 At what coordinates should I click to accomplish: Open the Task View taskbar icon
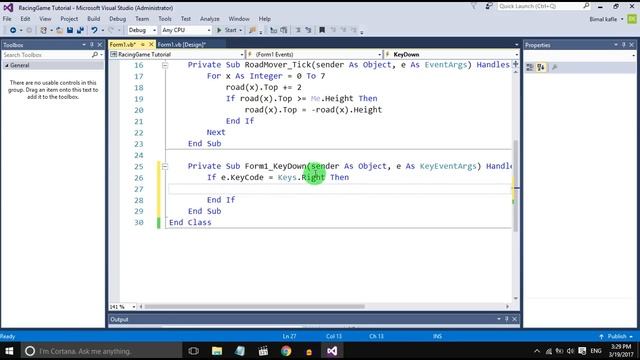coord(193,351)
